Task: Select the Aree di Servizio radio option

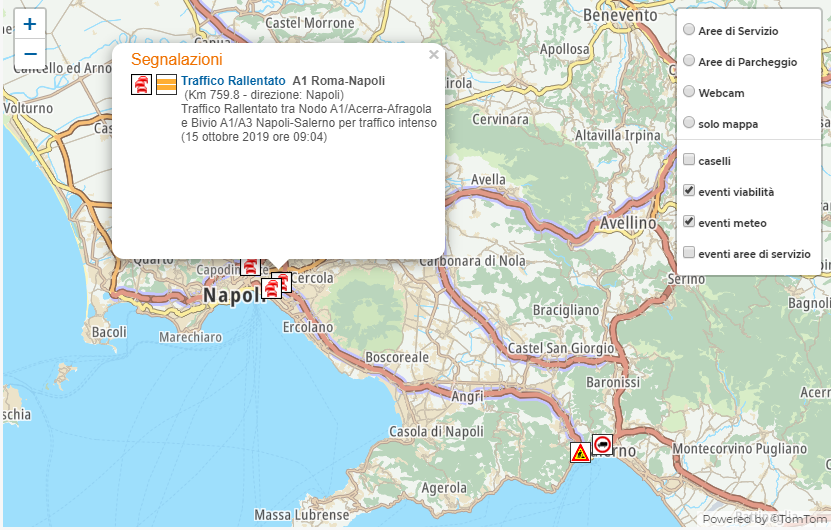Action: point(689,31)
